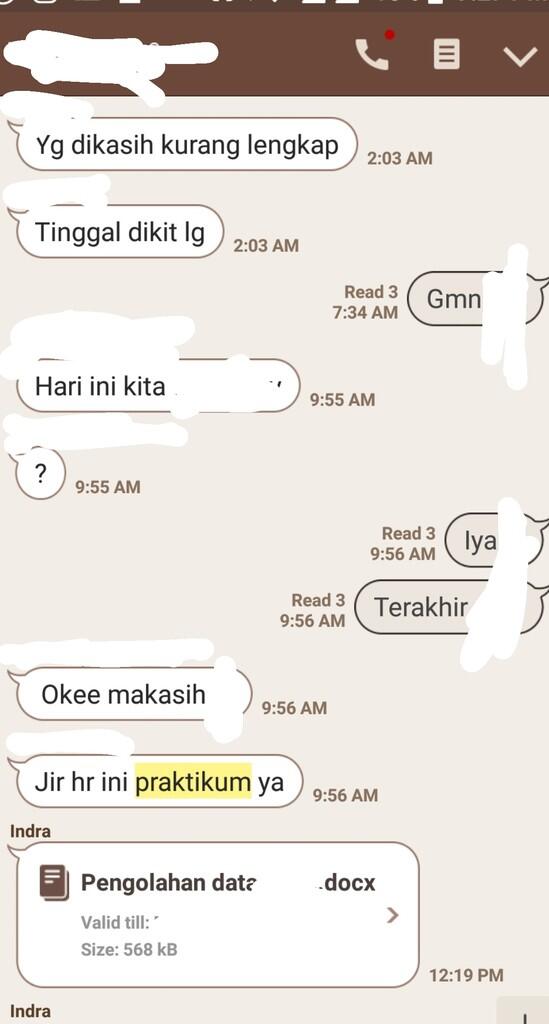Tap the Iya sent message
The image size is (549, 1024).
point(494,540)
